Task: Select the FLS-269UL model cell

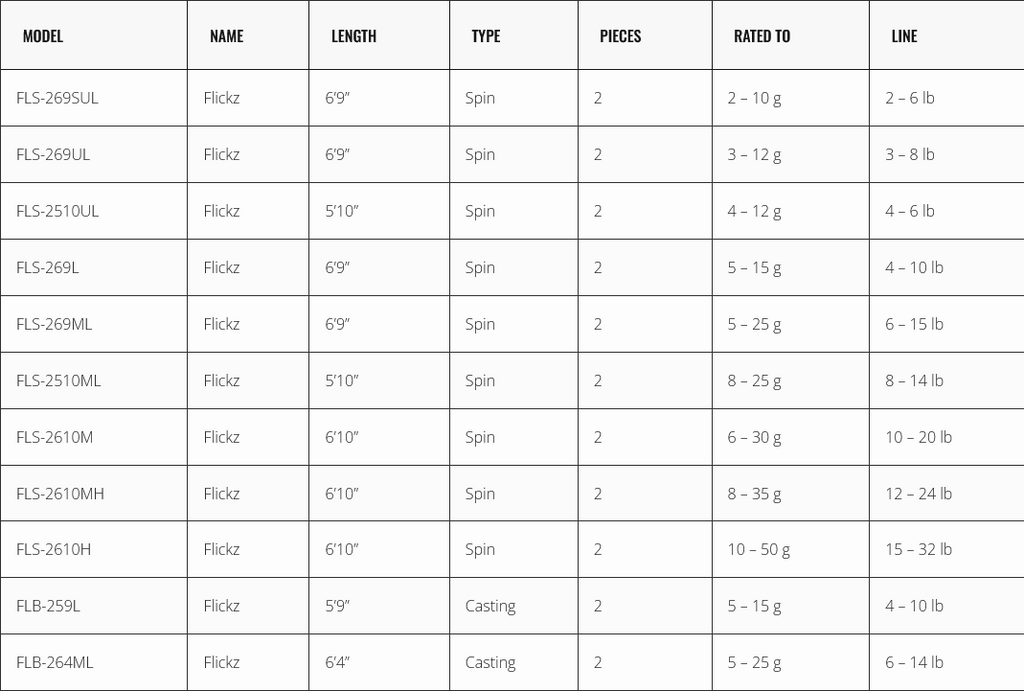Action: point(53,154)
